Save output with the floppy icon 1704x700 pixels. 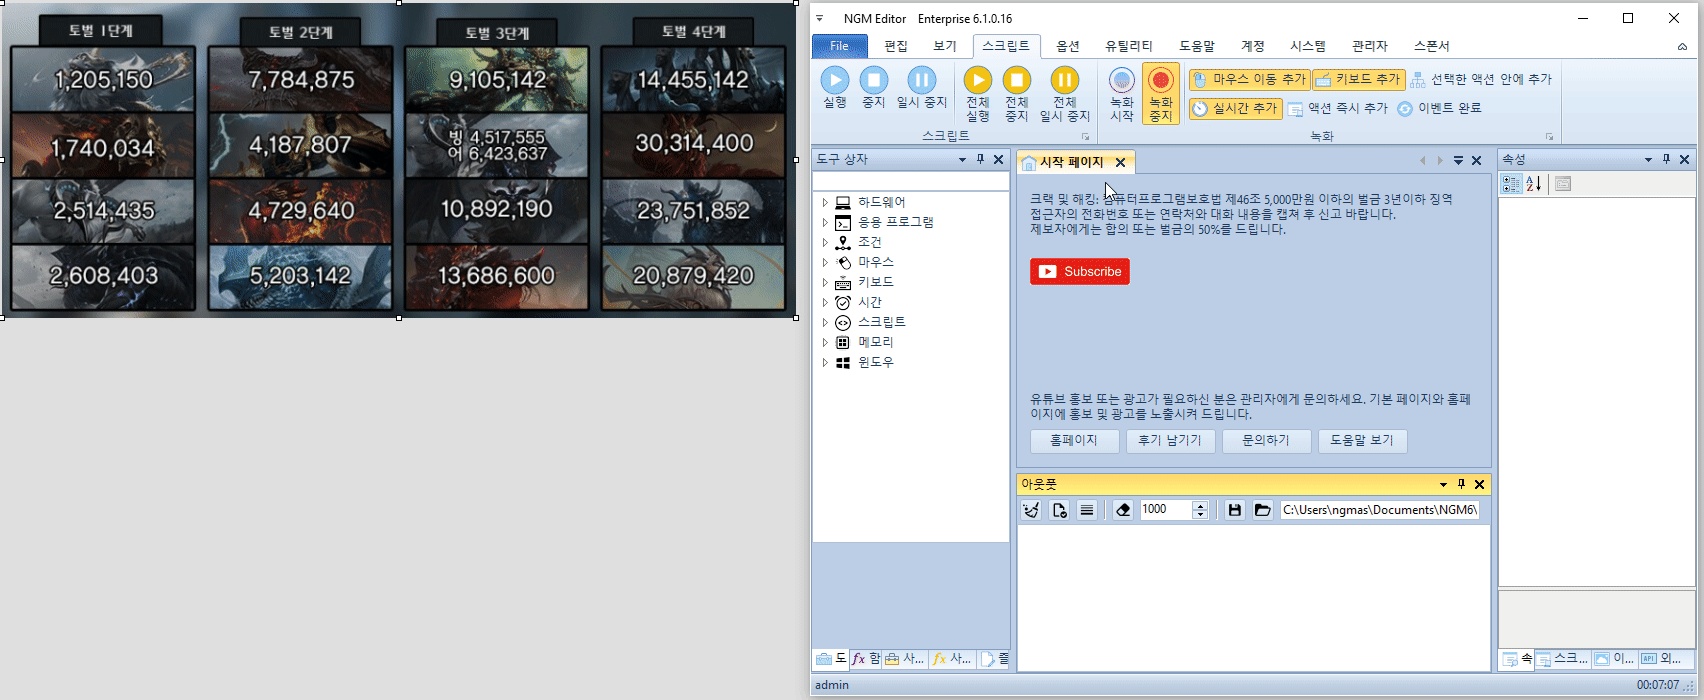(1235, 510)
